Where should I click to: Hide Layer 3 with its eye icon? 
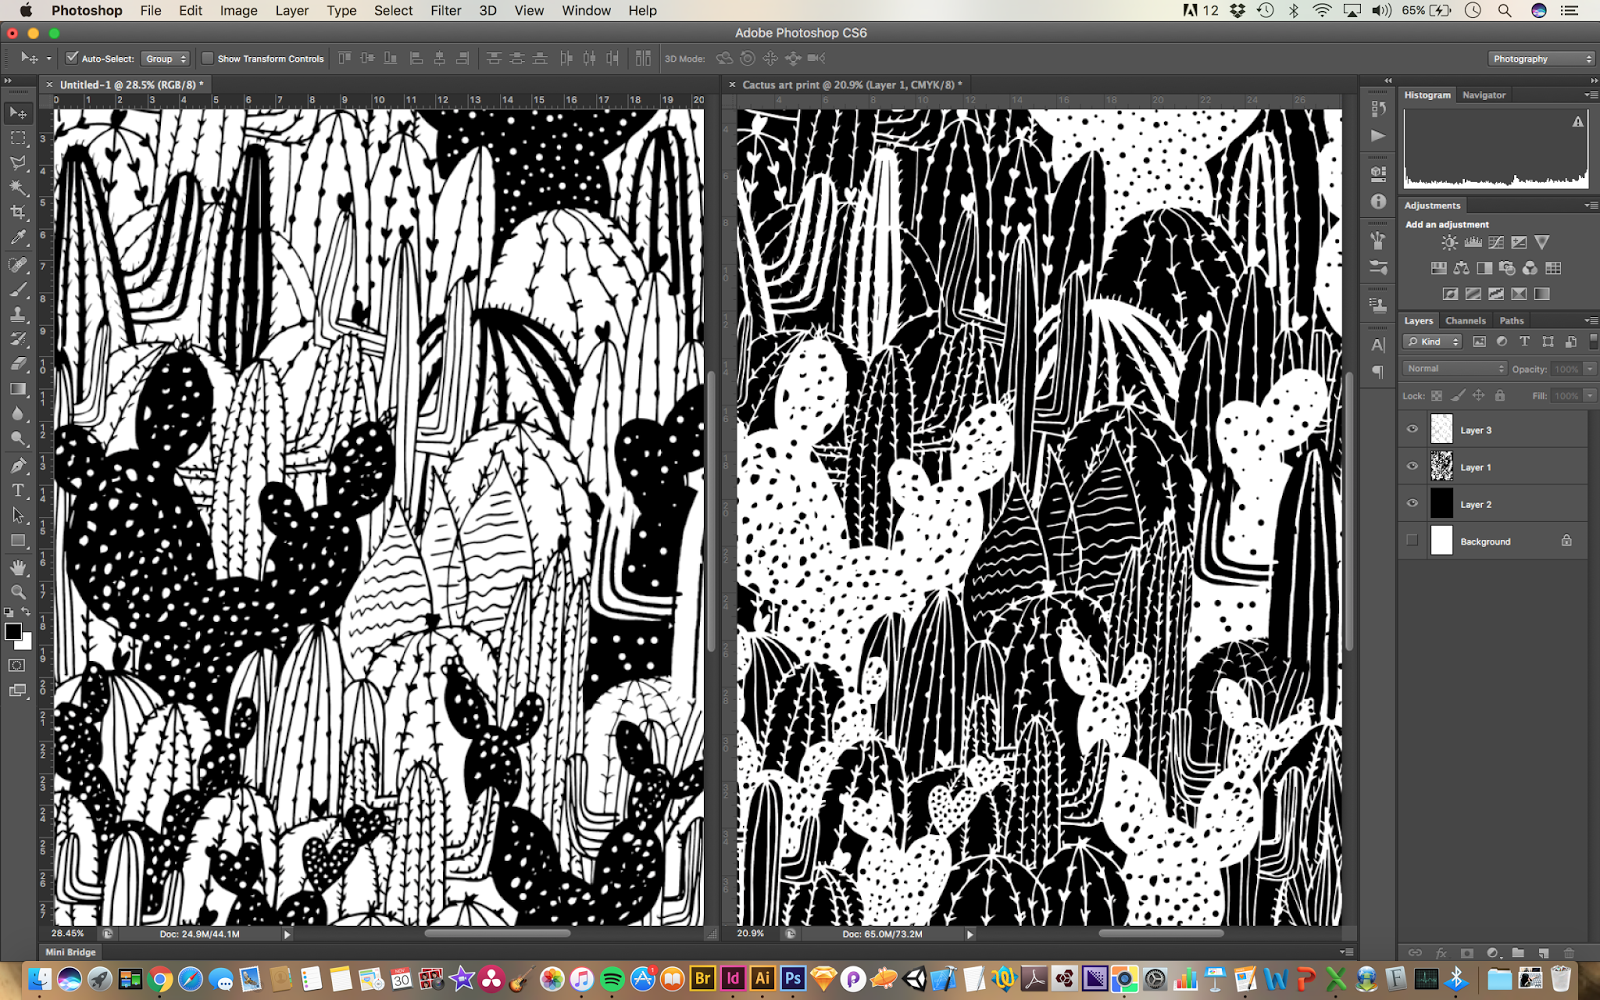coord(1412,429)
